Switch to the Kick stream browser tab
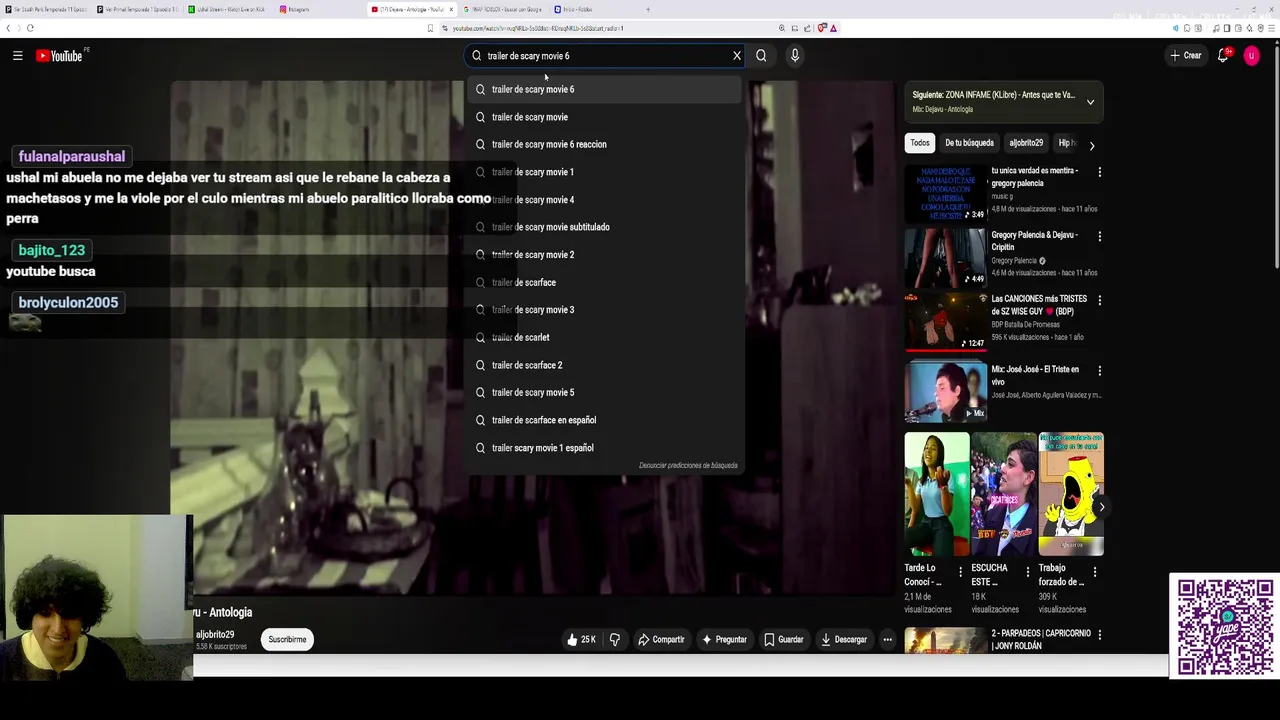Image resolution: width=1280 pixels, height=720 pixels. (x=225, y=9)
